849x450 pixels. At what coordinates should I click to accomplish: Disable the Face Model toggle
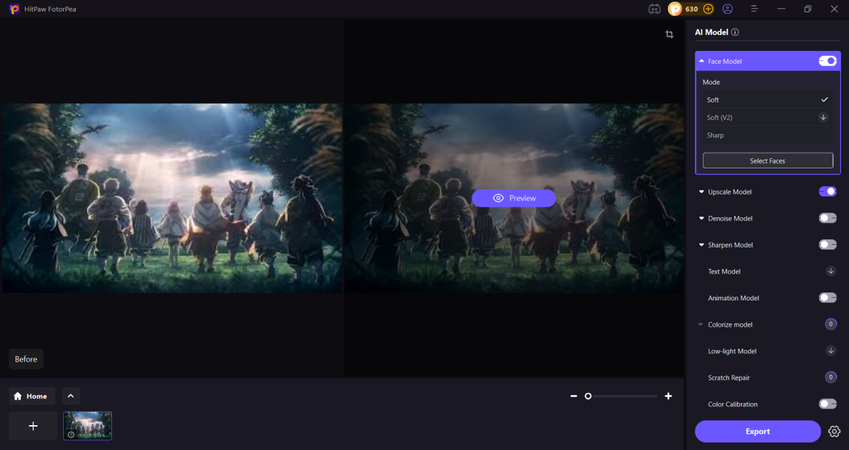click(x=827, y=61)
